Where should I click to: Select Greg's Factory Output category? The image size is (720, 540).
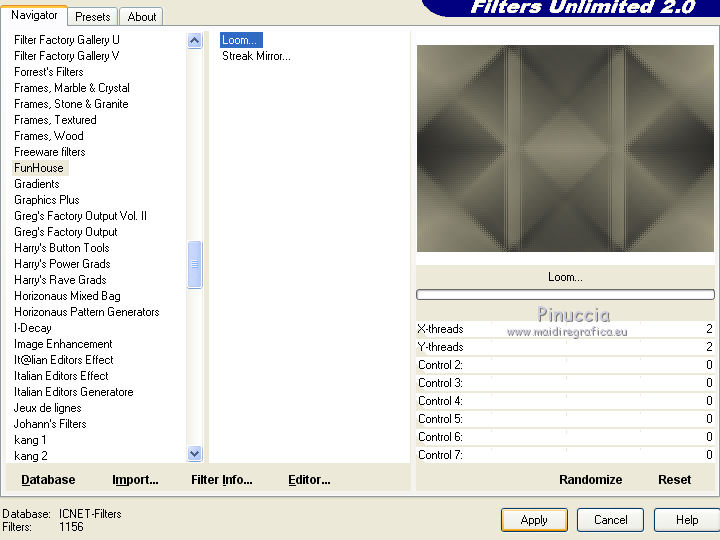tap(66, 232)
